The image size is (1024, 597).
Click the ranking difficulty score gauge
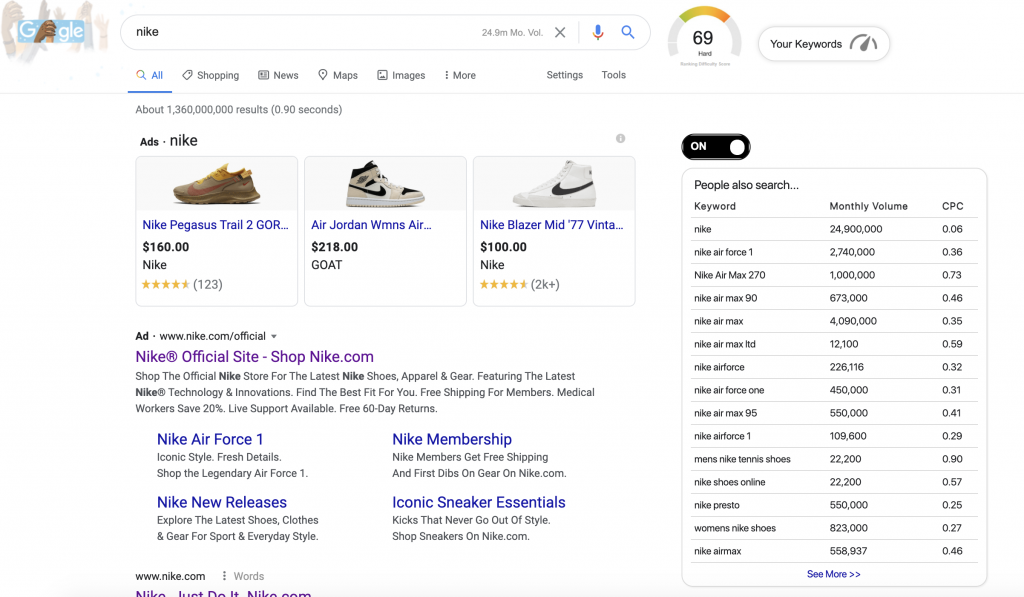coord(703,38)
